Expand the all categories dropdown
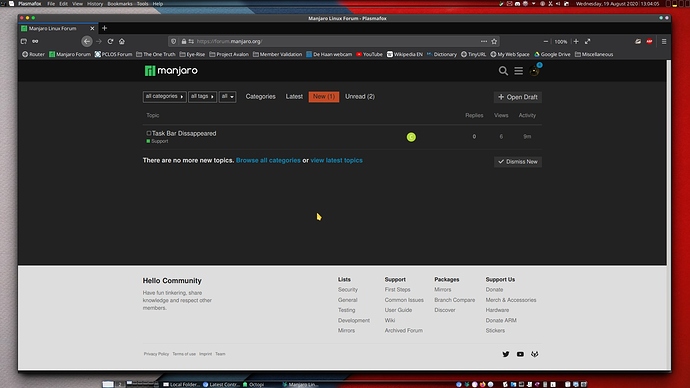This screenshot has width=690, height=388. click(165, 96)
